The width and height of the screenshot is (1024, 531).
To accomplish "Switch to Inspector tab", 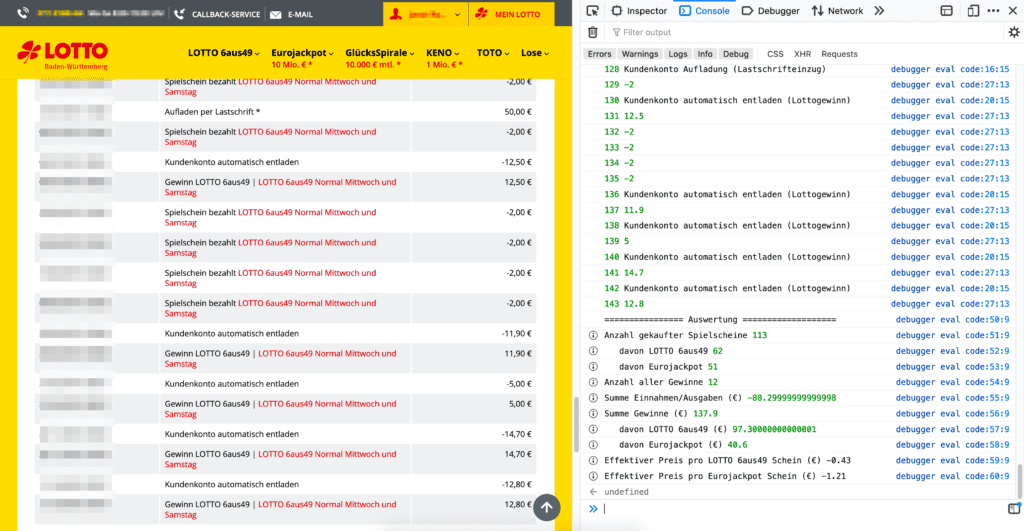I will [639, 10].
